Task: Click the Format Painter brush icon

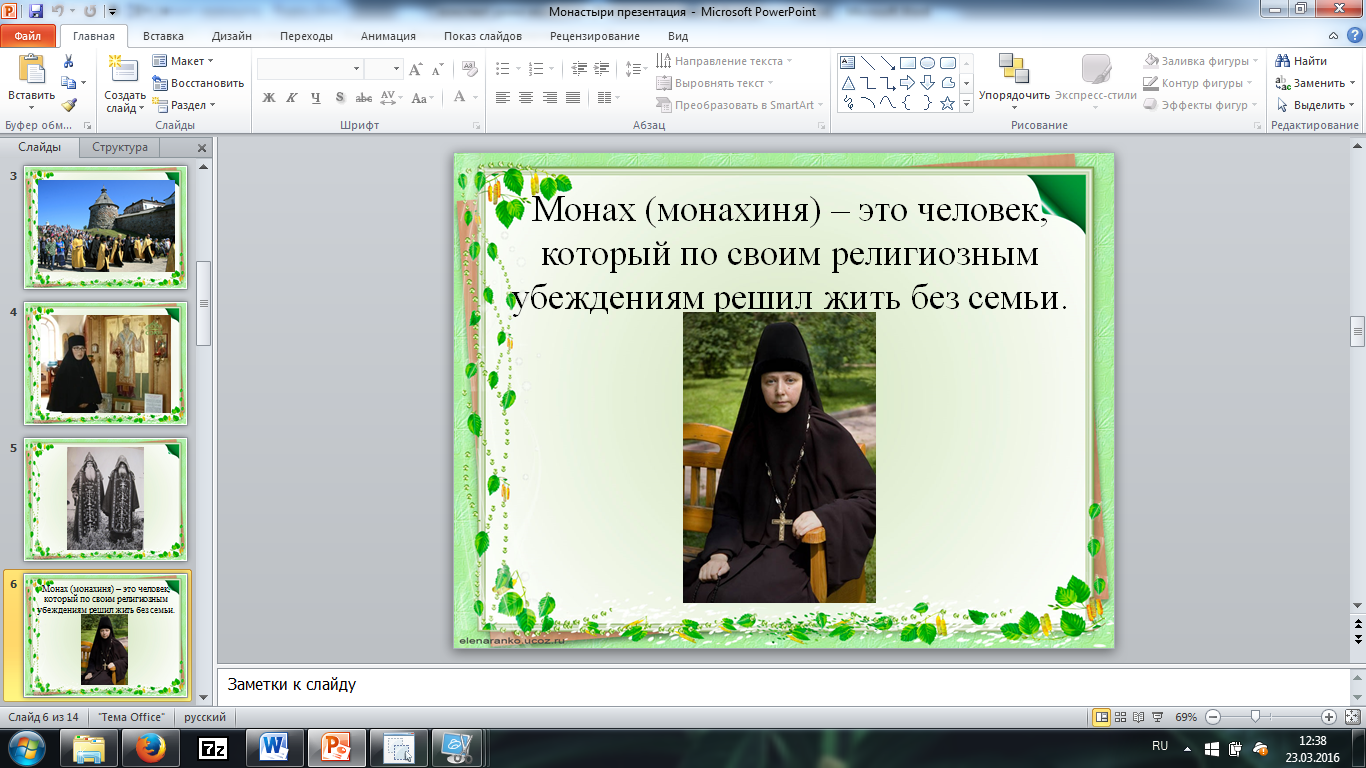Action: [x=68, y=105]
